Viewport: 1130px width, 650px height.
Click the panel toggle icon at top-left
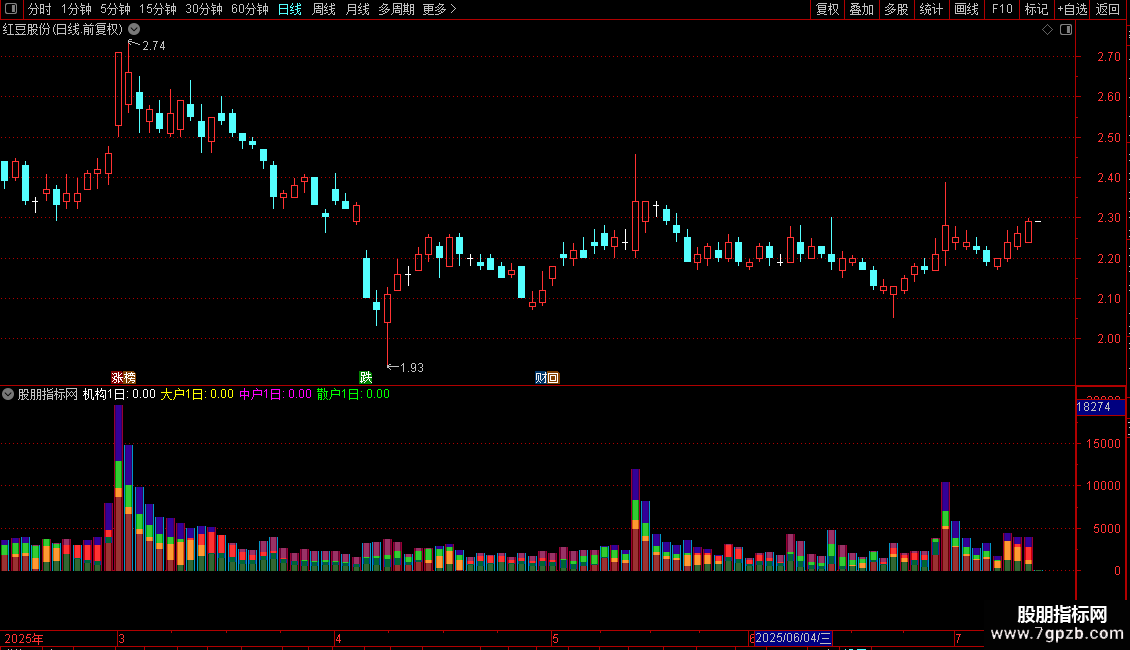coord(11,9)
